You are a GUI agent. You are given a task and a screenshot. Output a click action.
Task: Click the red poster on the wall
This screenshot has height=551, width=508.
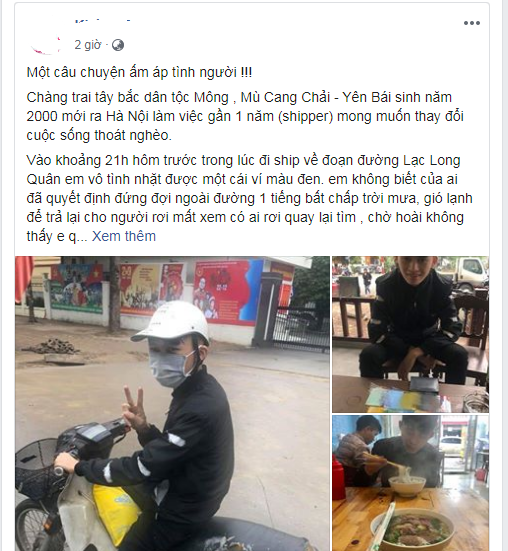click(x=223, y=291)
